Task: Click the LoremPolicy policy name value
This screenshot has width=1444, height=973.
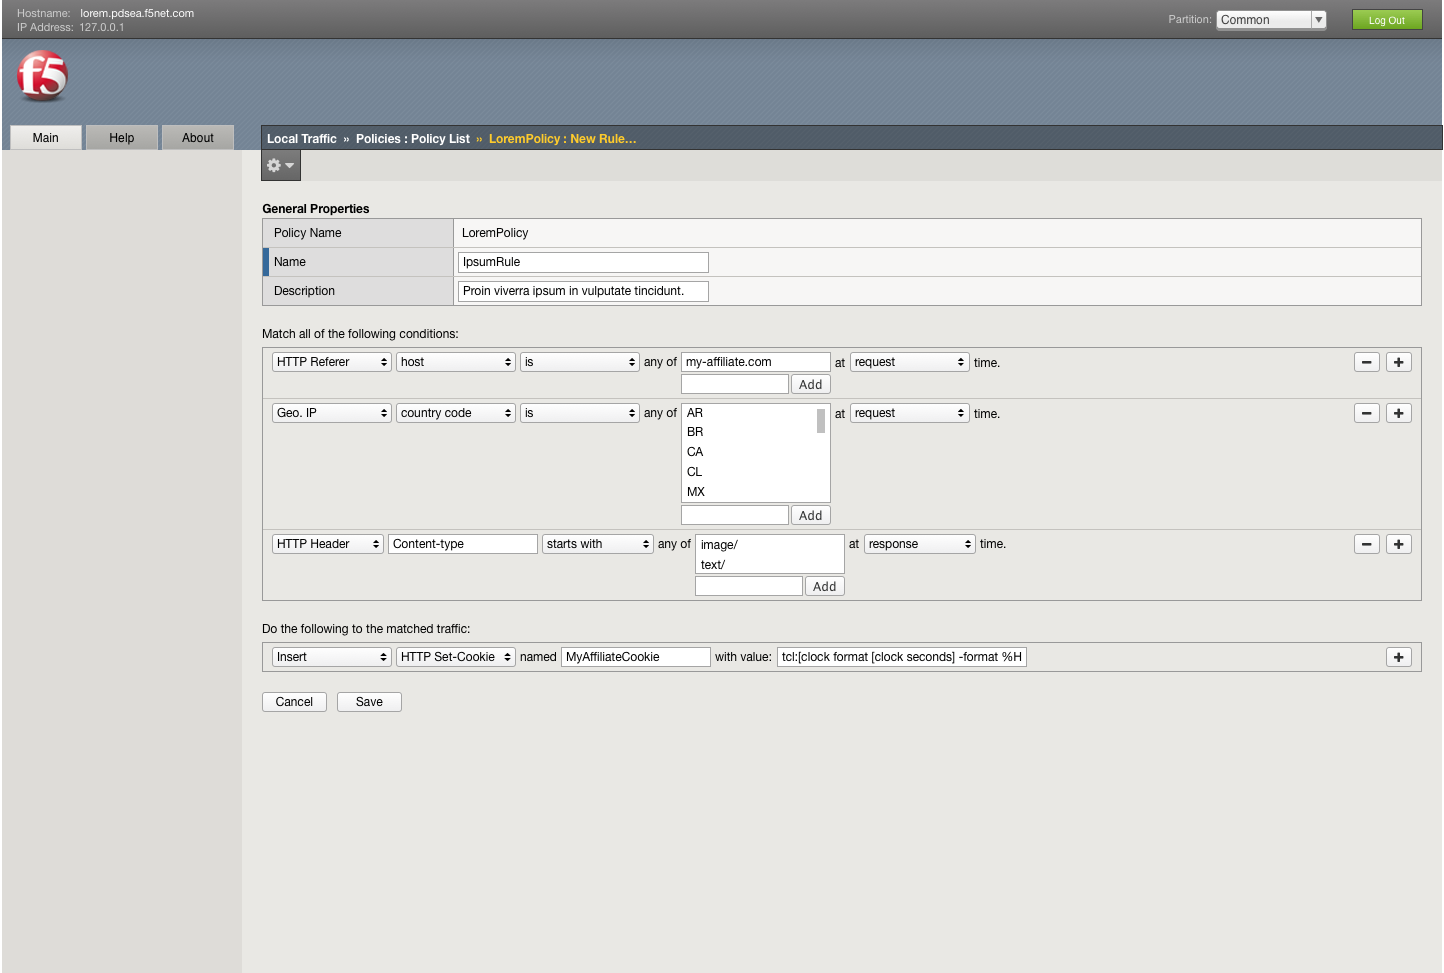Action: [x=495, y=233]
